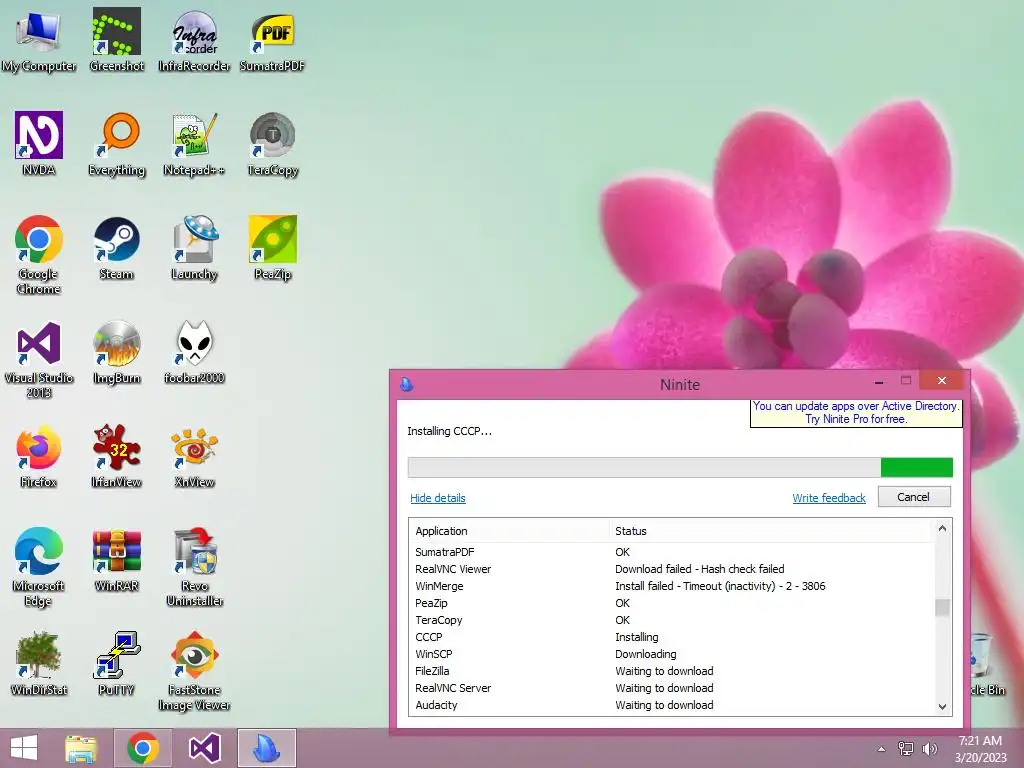
Task: Minimize the Ninite window
Action: (879, 381)
